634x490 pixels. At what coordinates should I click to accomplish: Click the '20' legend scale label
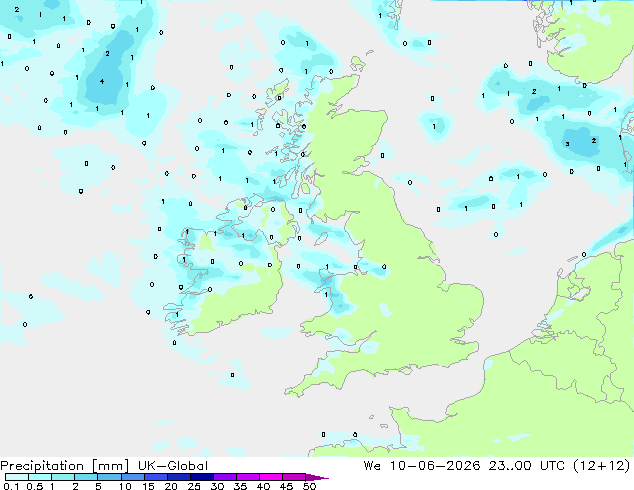pos(171,486)
